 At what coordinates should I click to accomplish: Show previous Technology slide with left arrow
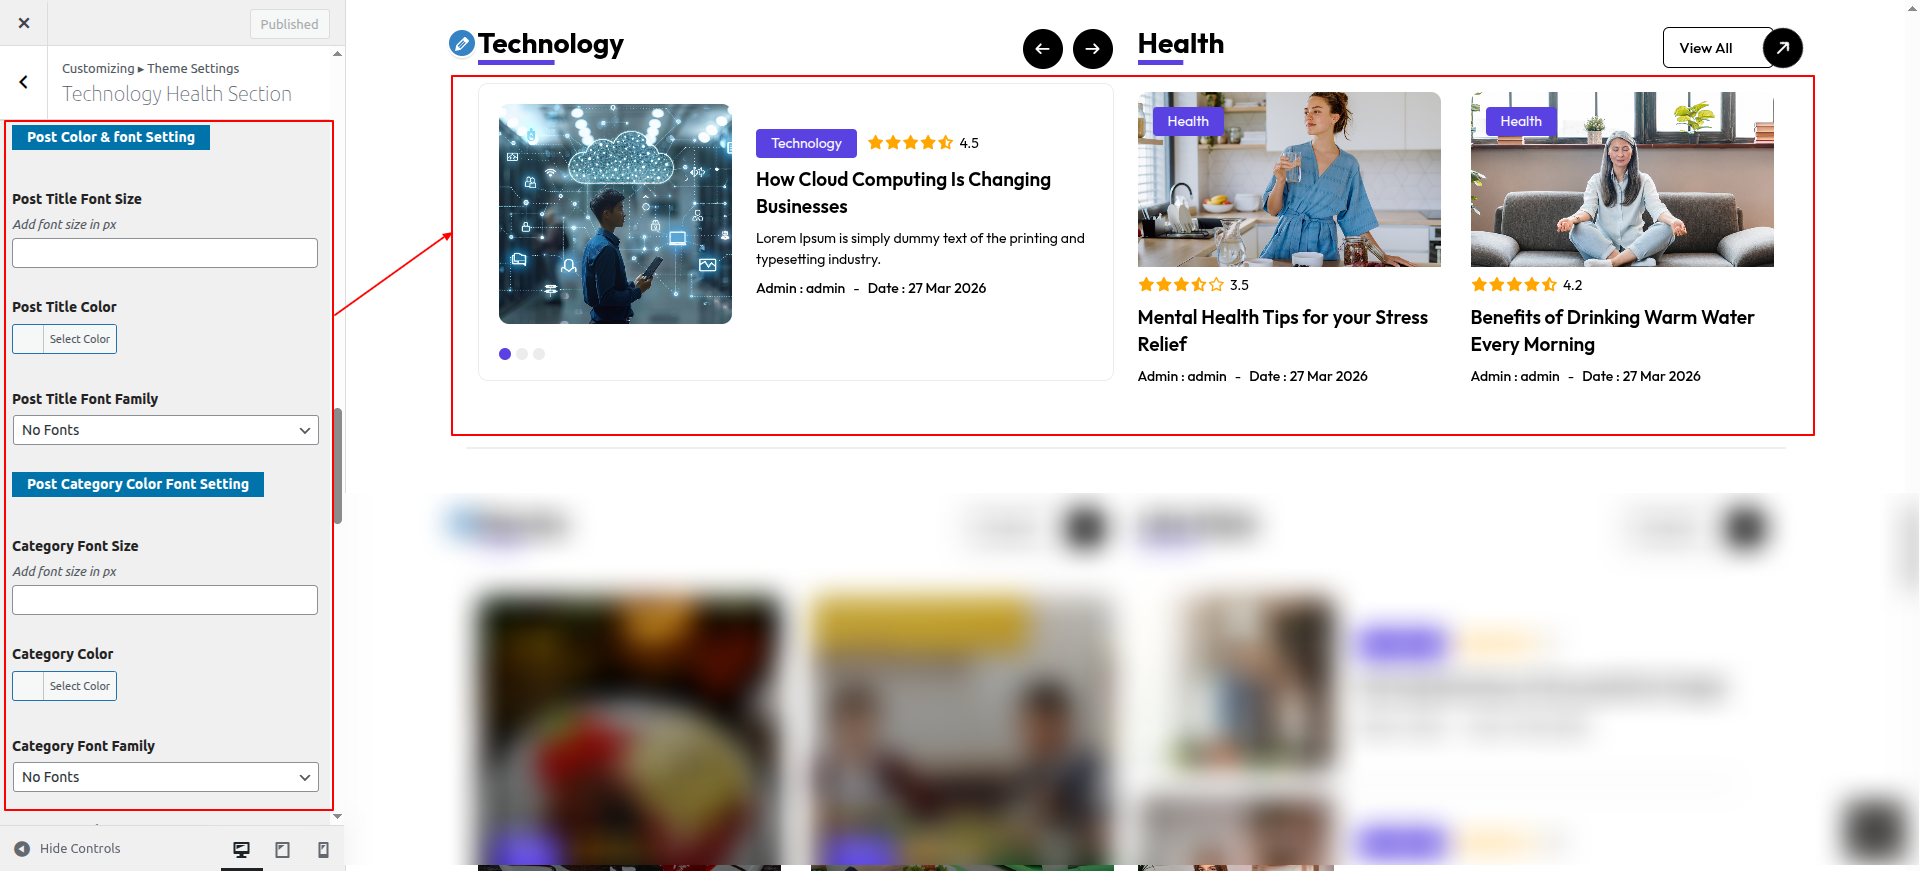tap(1042, 48)
